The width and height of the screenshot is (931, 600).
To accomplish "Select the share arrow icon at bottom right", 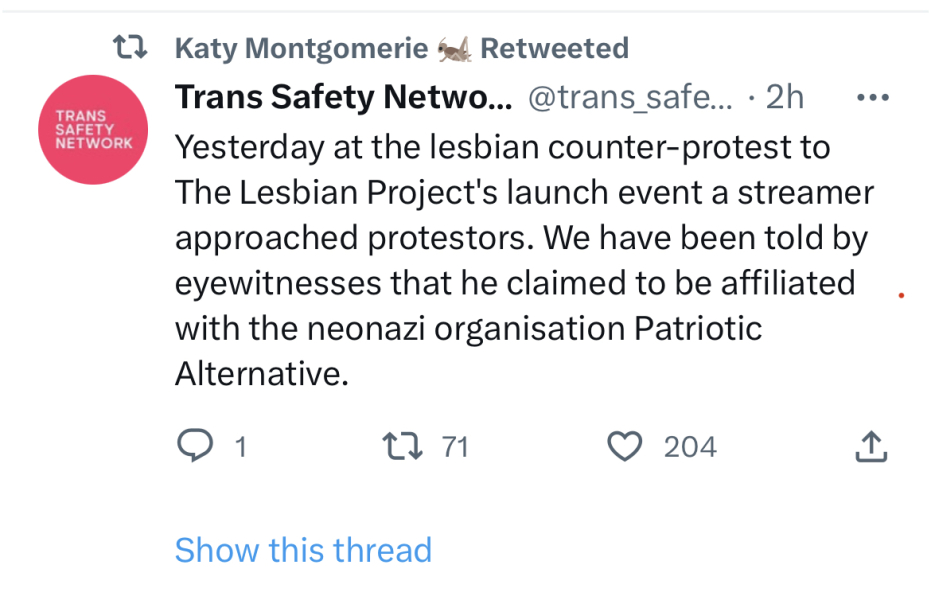I will [x=871, y=446].
